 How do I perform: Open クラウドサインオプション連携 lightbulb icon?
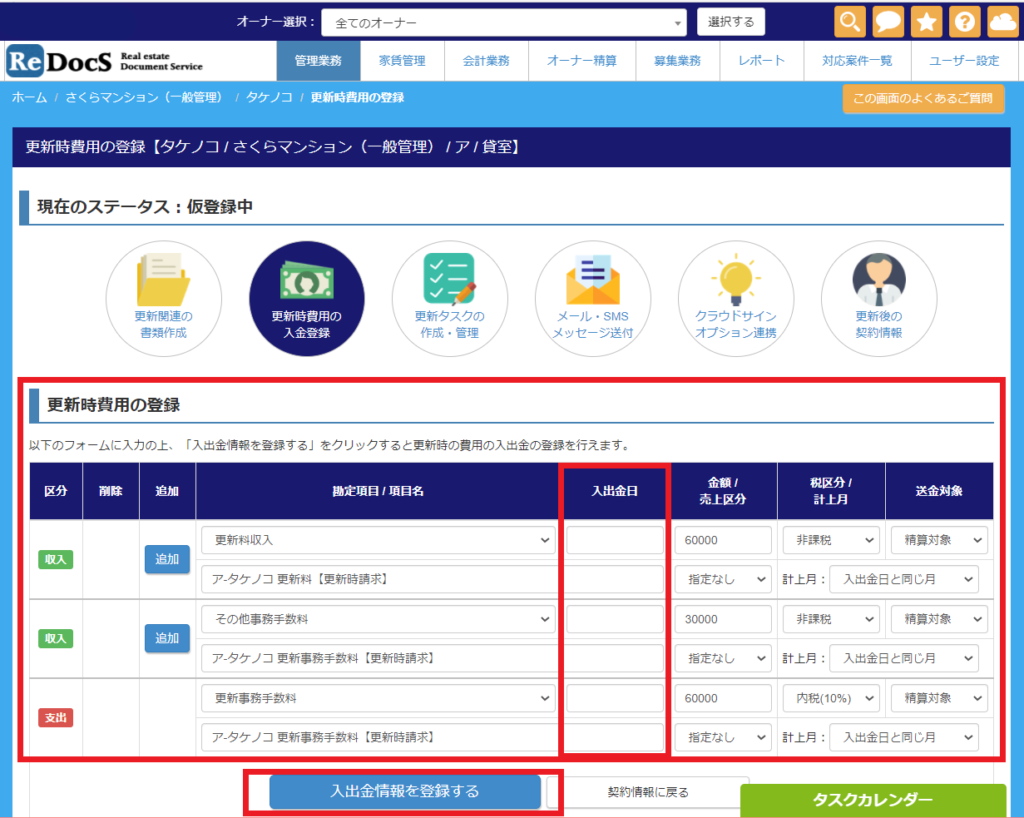(x=735, y=298)
